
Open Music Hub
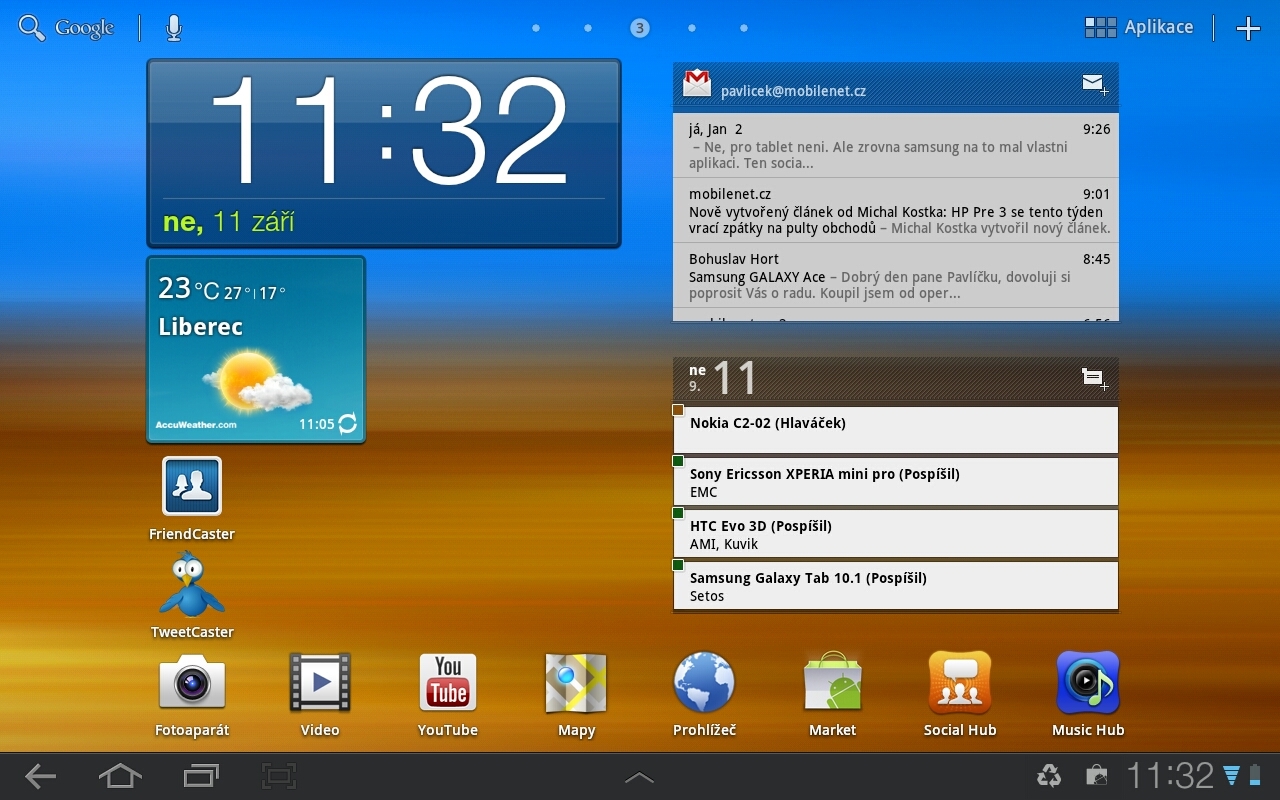coord(1087,685)
